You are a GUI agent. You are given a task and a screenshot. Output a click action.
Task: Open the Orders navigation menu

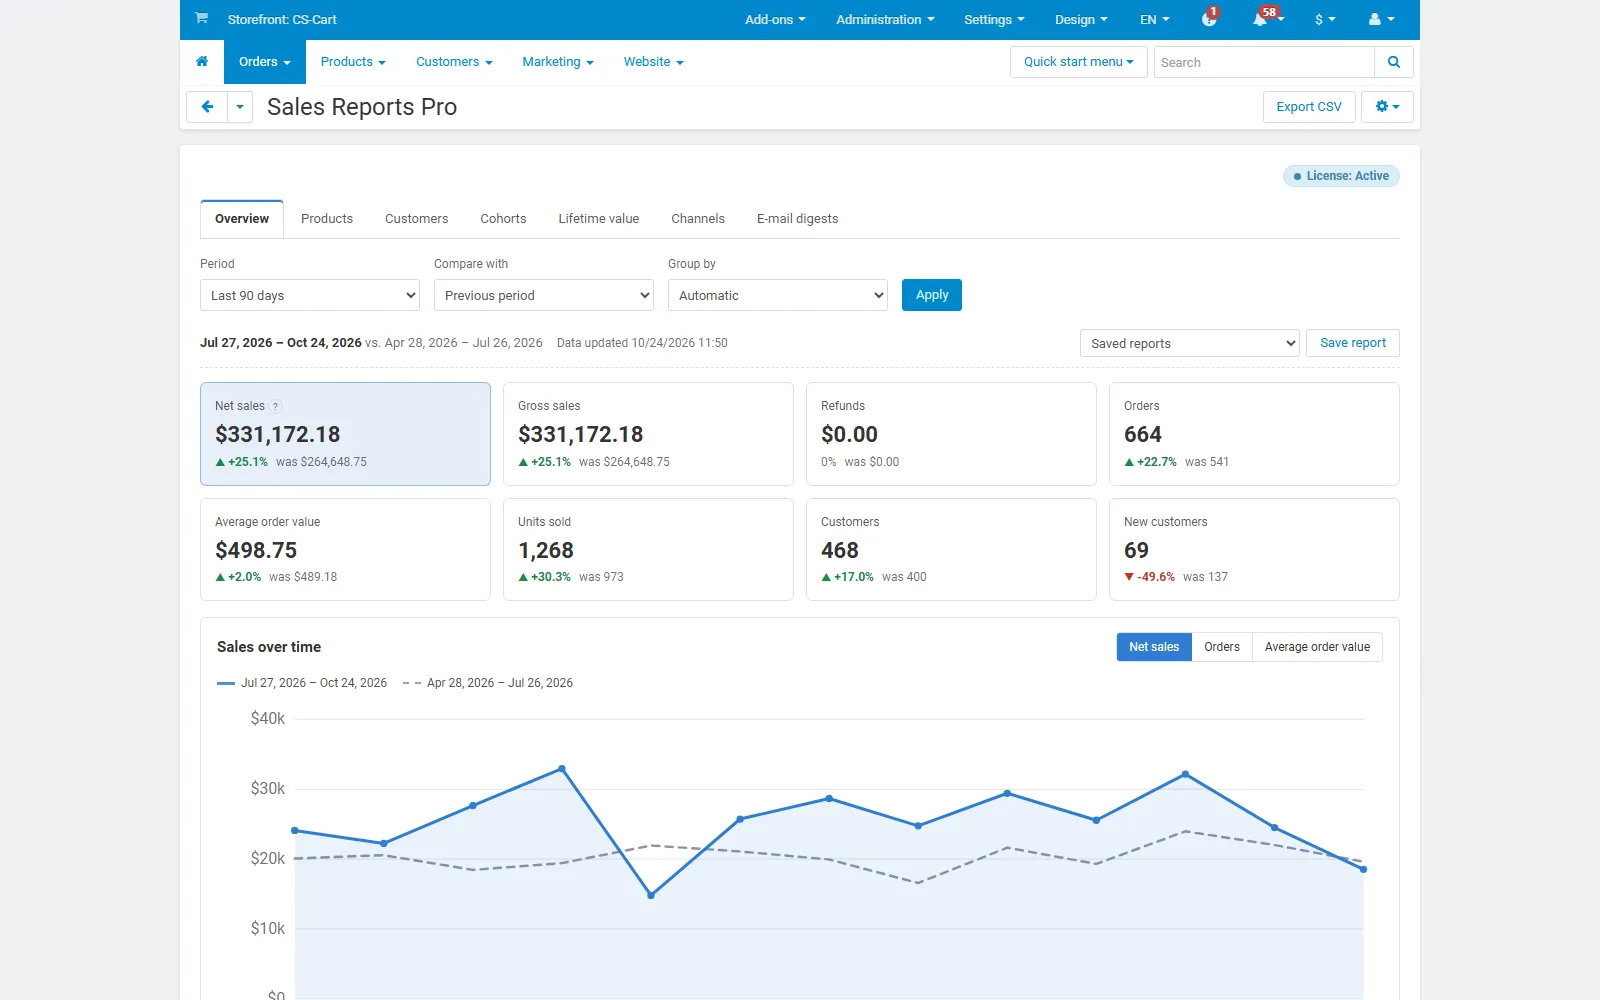coord(265,62)
